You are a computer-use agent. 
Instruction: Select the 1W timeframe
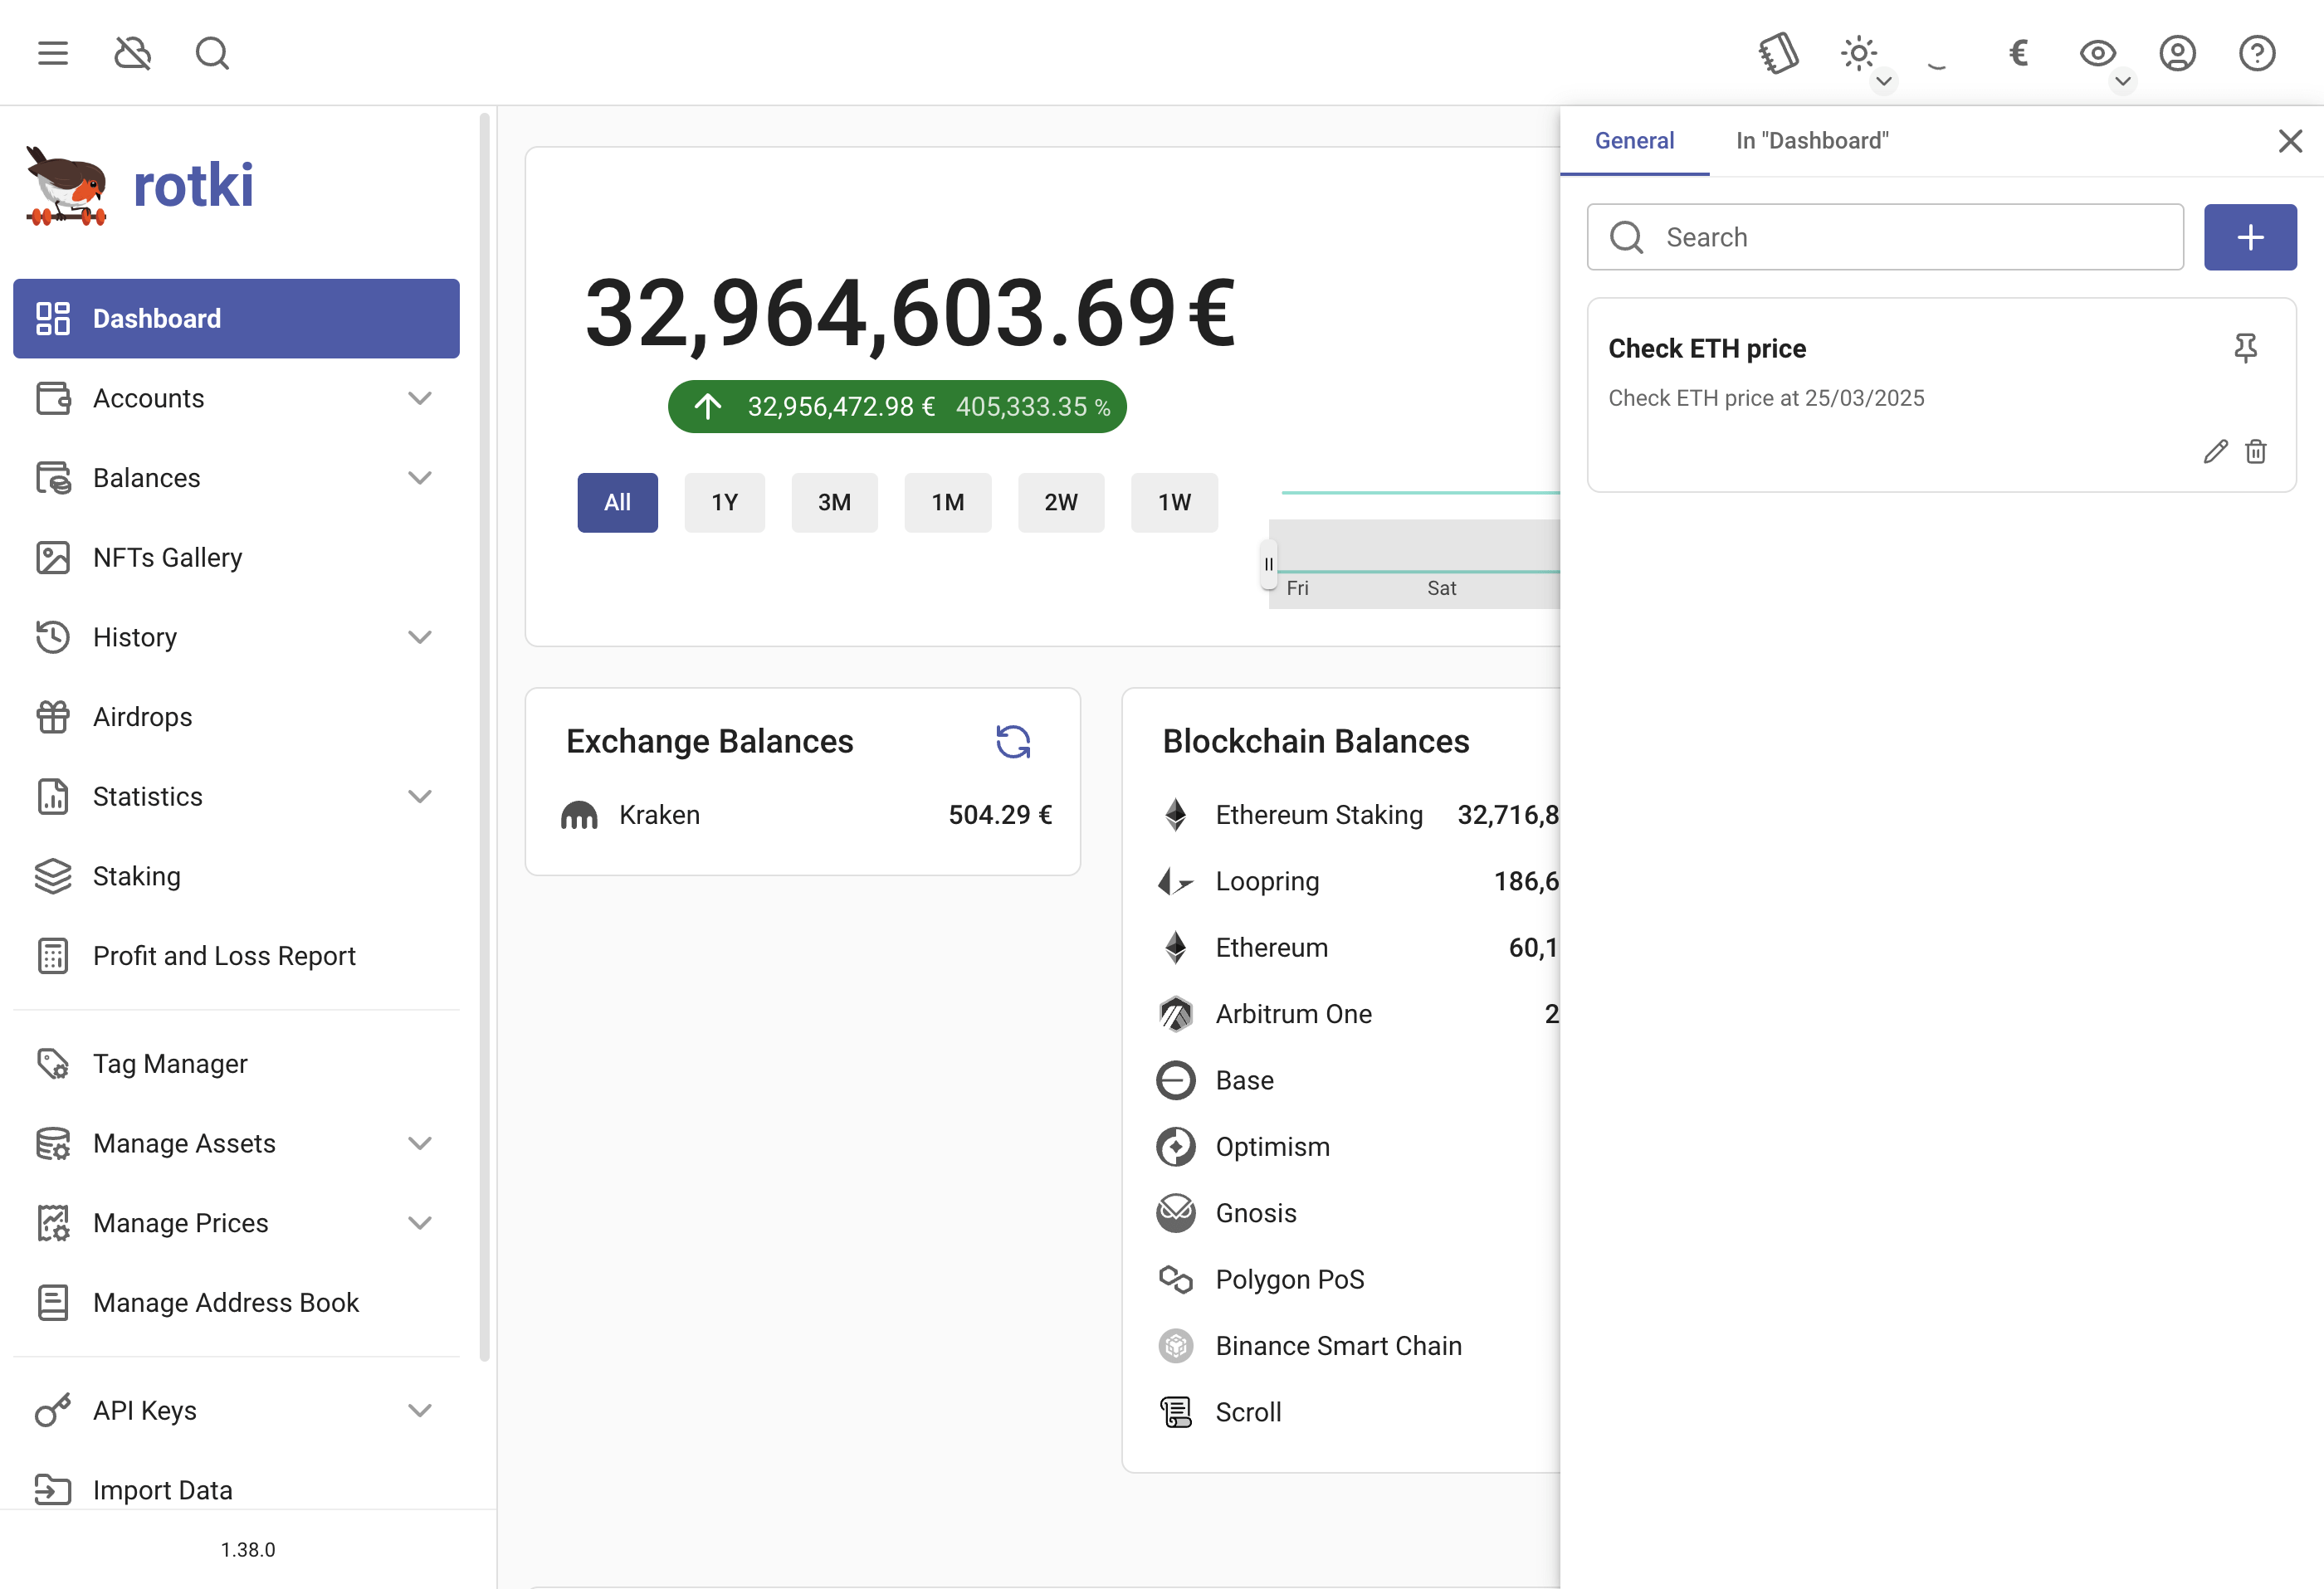coord(1175,502)
